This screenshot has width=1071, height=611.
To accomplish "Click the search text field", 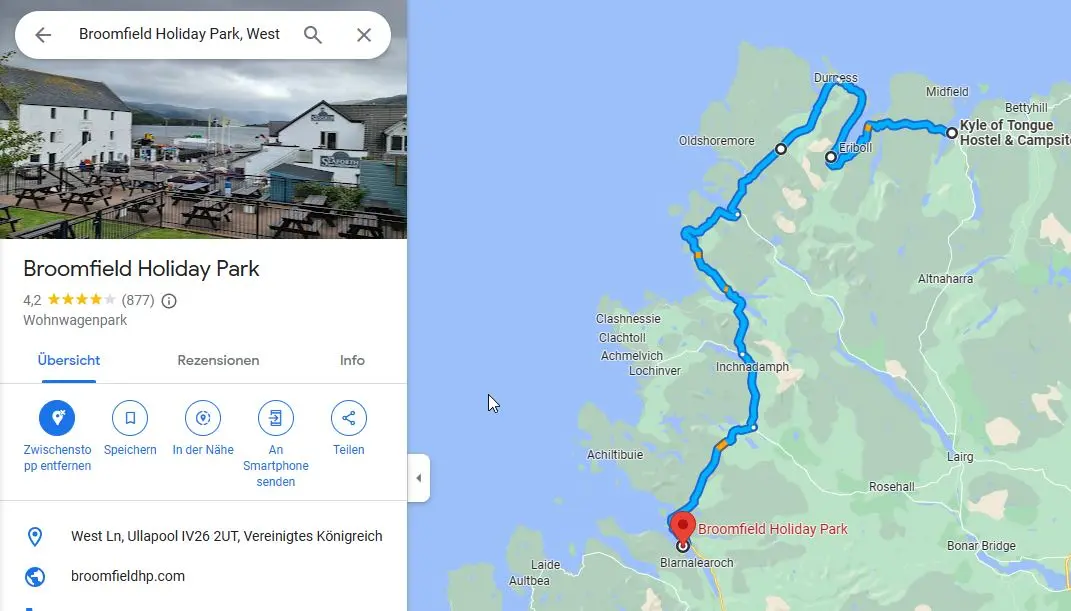I will (180, 34).
